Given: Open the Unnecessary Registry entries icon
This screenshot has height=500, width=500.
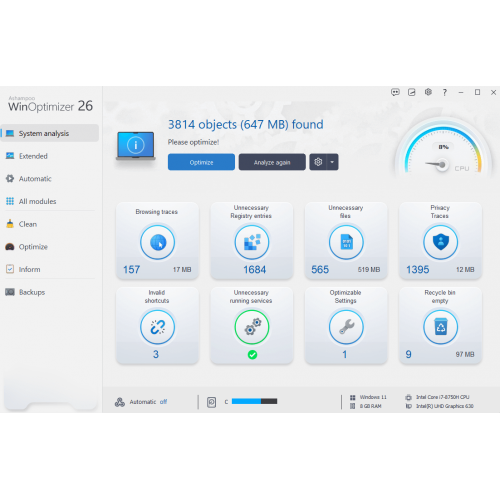Looking at the screenshot, I should point(252,242).
